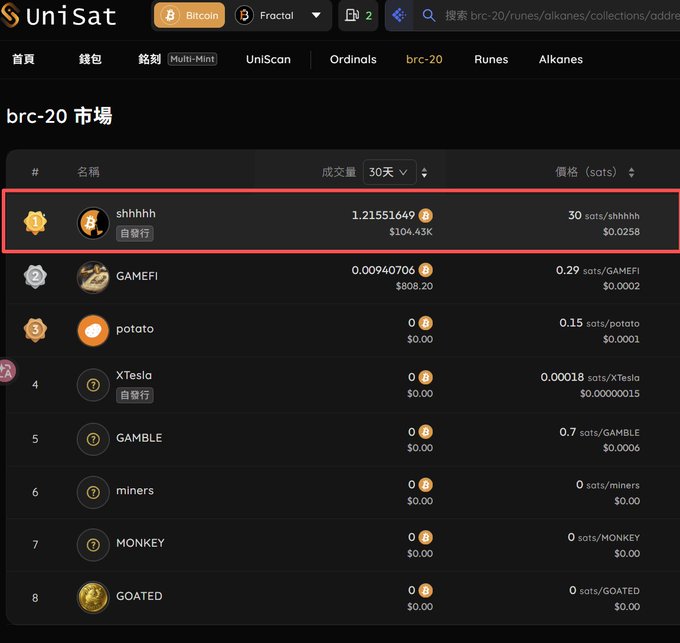
Task: Click the bitcoin coin next to 1.21551649
Action: tap(425, 215)
